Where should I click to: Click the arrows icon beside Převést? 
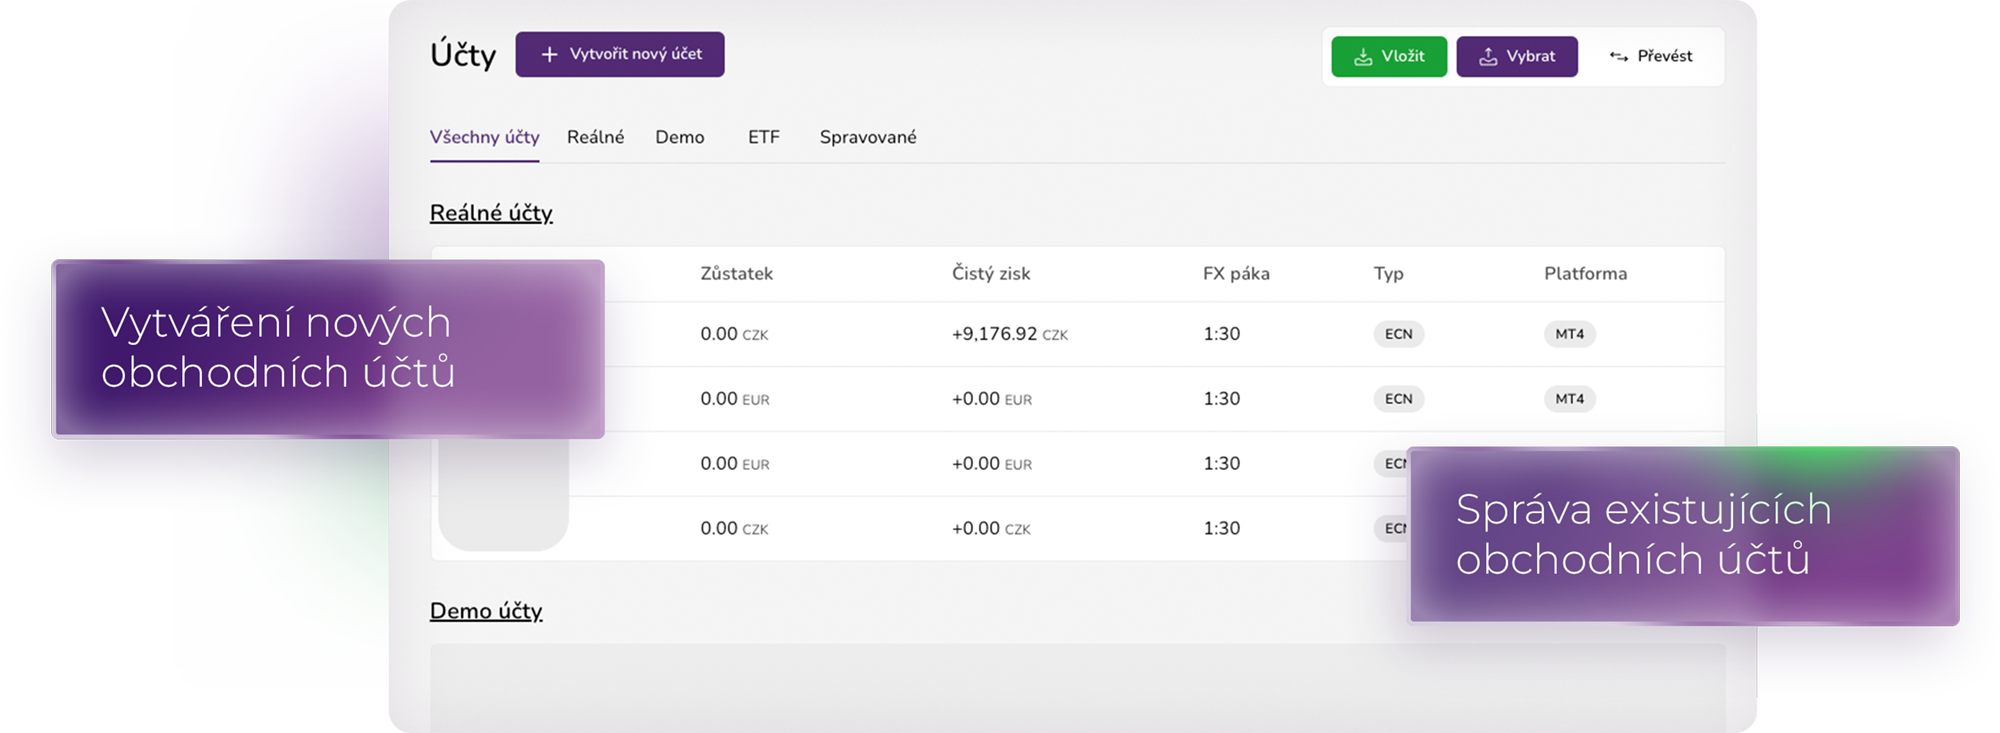(1618, 57)
